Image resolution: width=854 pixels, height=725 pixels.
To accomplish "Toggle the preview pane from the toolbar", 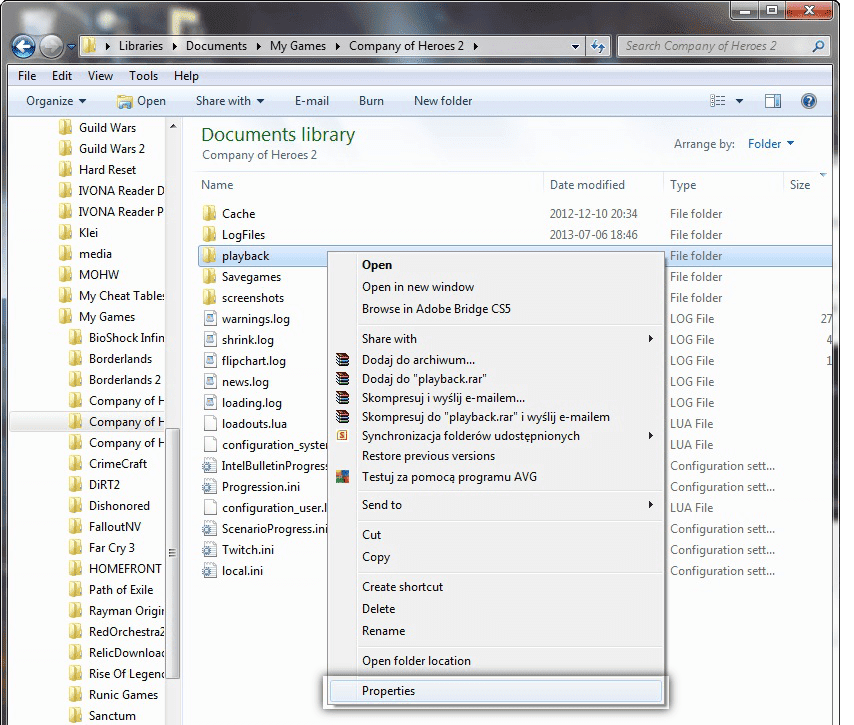I will click(771, 100).
